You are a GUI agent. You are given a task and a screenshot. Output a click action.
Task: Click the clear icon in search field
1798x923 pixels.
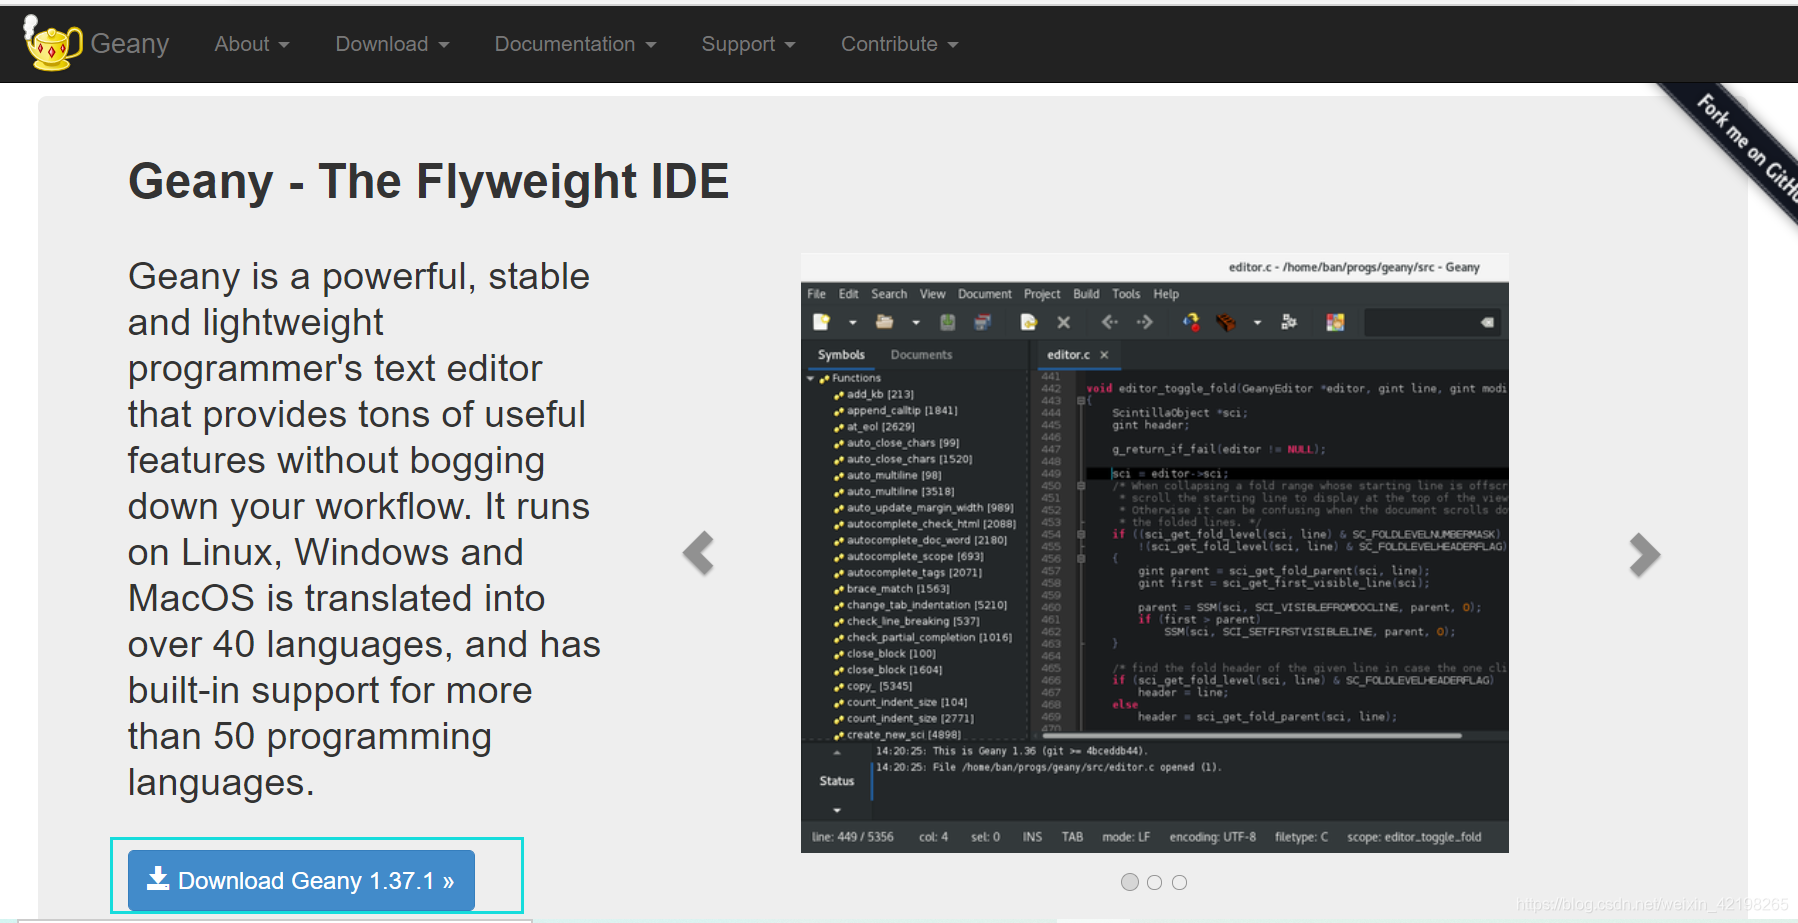click(x=1487, y=322)
